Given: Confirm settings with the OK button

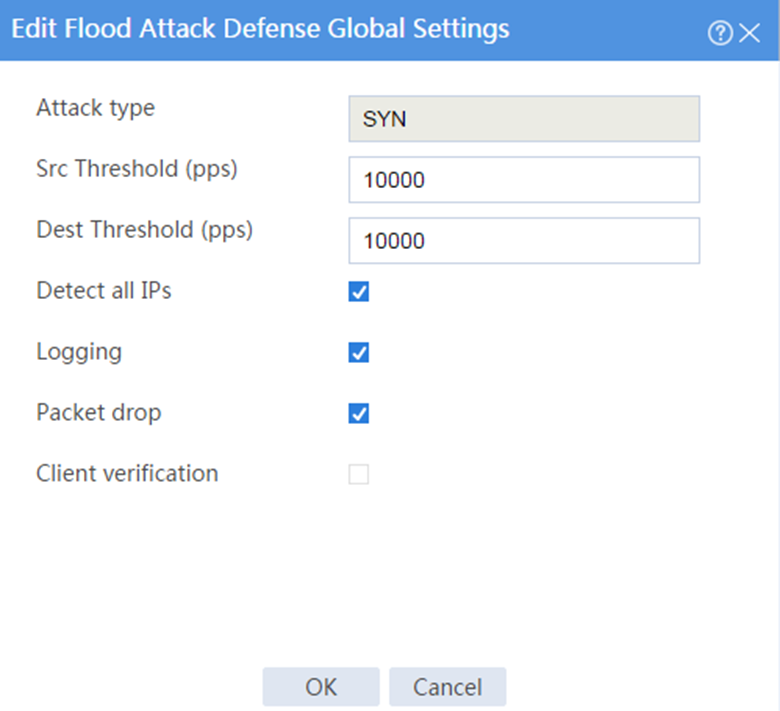Looking at the screenshot, I should point(321,687).
